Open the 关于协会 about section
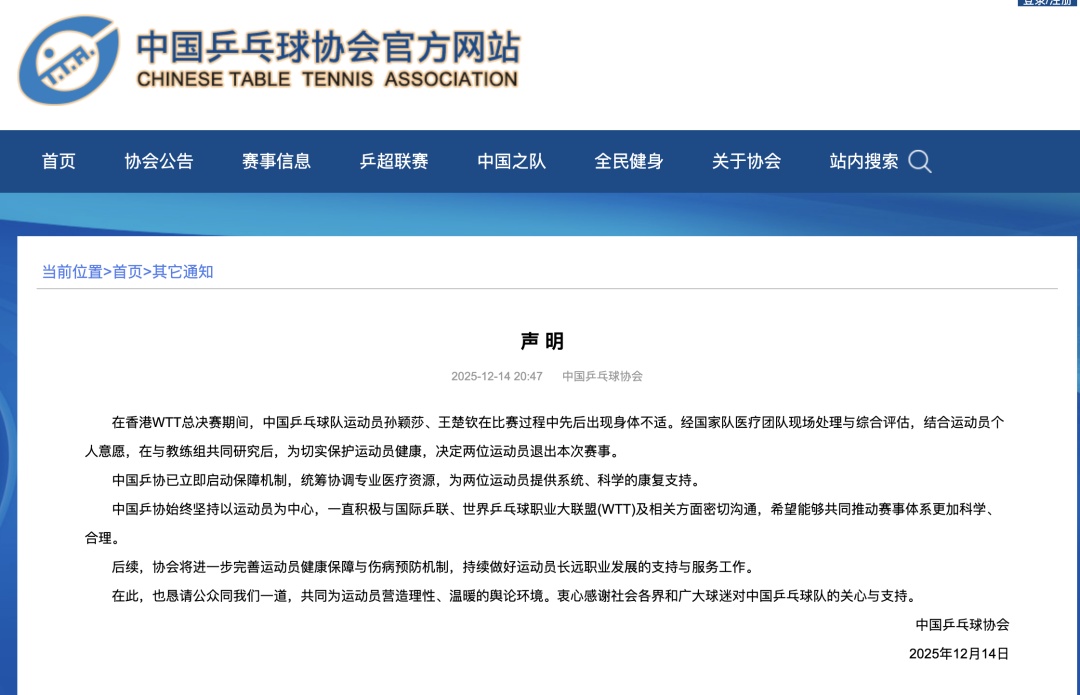The height and width of the screenshot is (695, 1080). pyautogui.click(x=747, y=161)
